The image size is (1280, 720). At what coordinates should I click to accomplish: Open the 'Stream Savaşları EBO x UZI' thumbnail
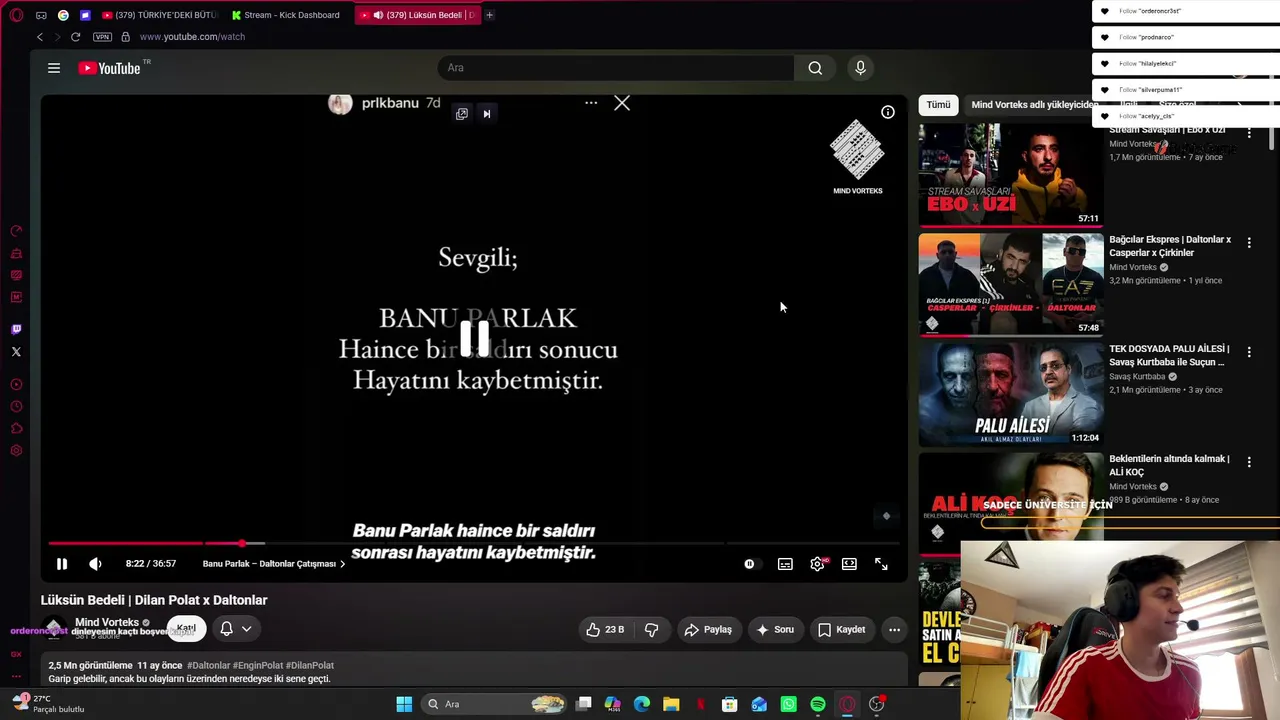[1010, 174]
